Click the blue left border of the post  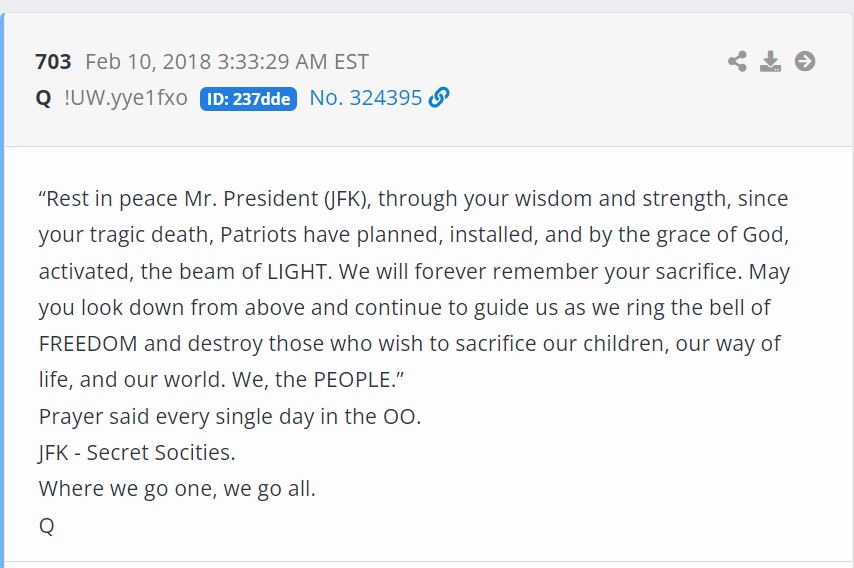[2, 290]
